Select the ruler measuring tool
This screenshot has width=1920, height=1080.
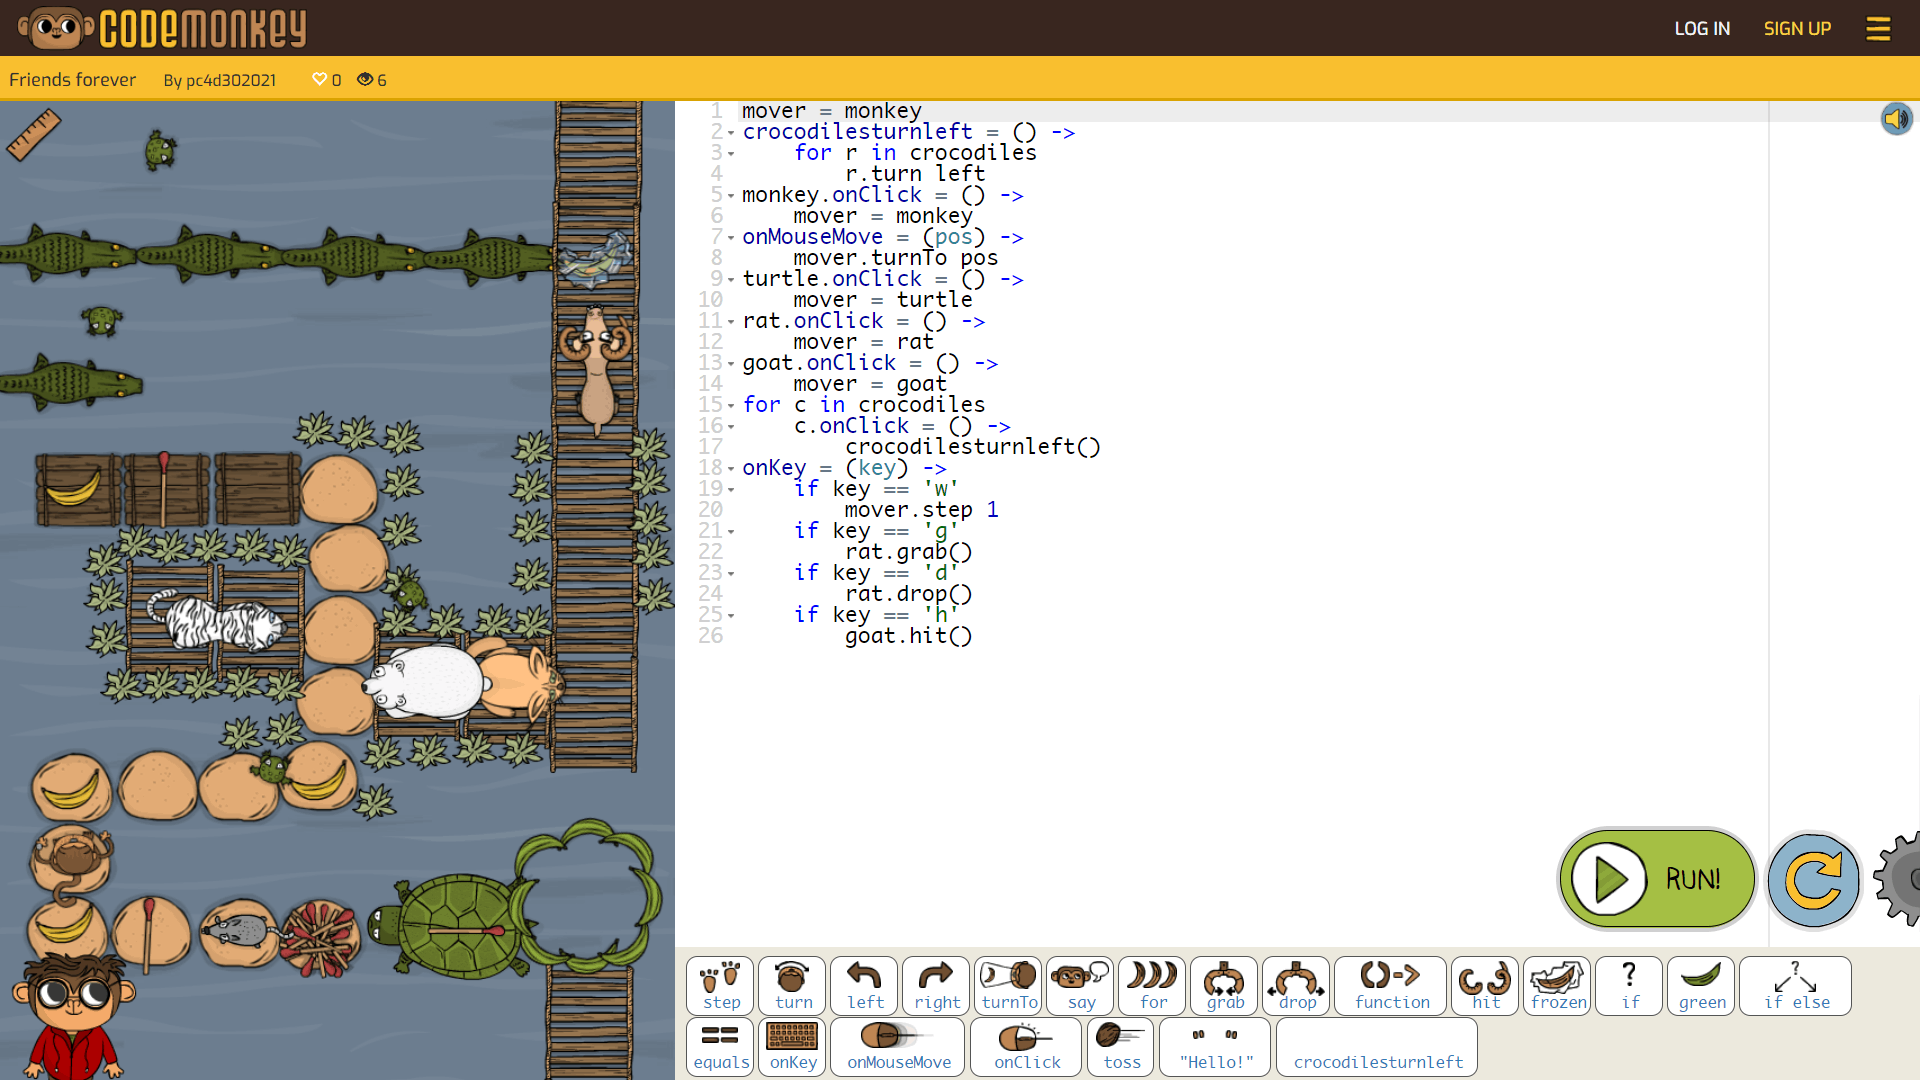(33, 134)
